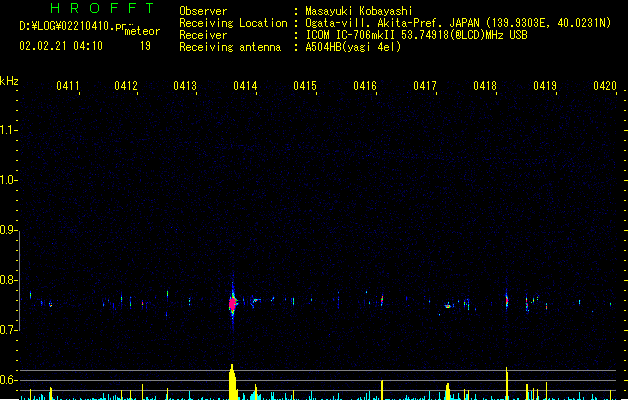Click the date stamp 02.02.21 04:10
The height and width of the screenshot is (400, 629).
(61, 46)
